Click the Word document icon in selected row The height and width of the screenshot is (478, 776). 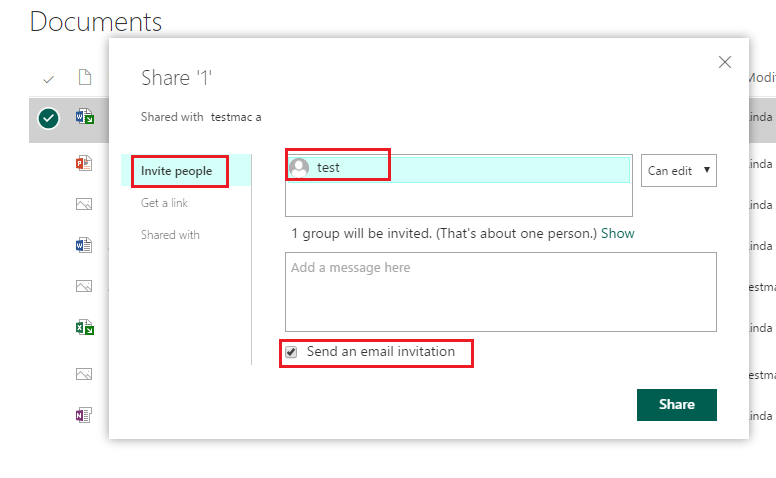coord(85,117)
